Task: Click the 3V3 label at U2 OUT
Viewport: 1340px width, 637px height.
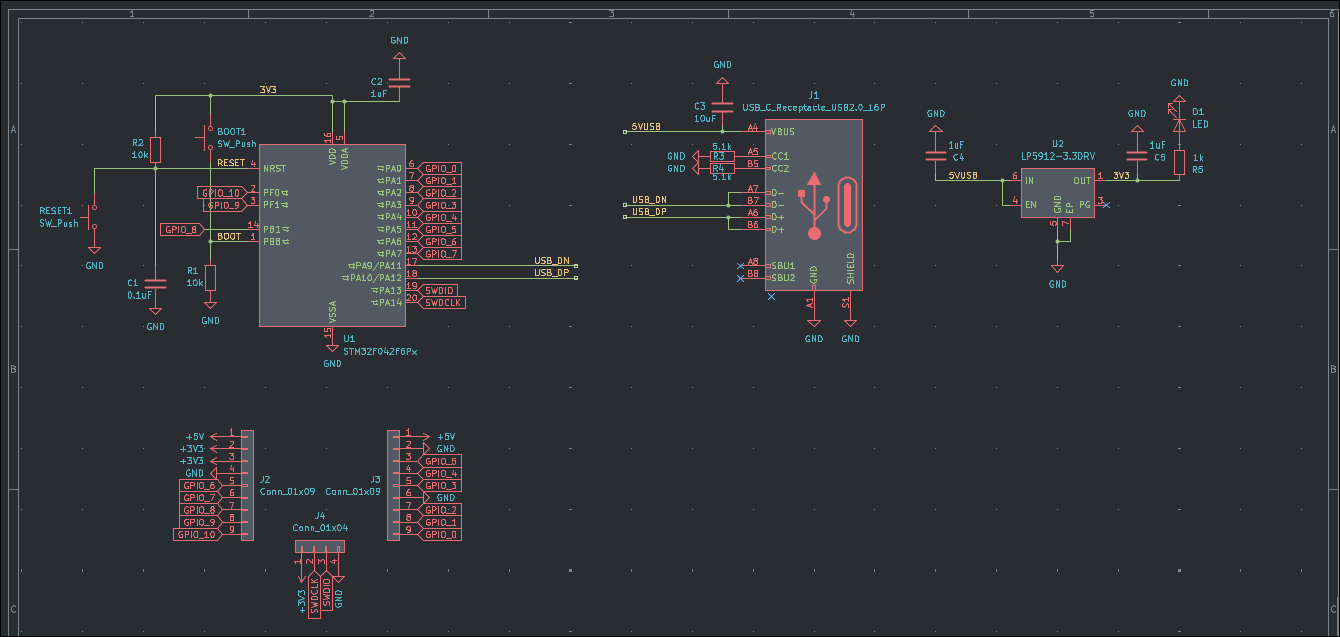Action: [1120, 175]
